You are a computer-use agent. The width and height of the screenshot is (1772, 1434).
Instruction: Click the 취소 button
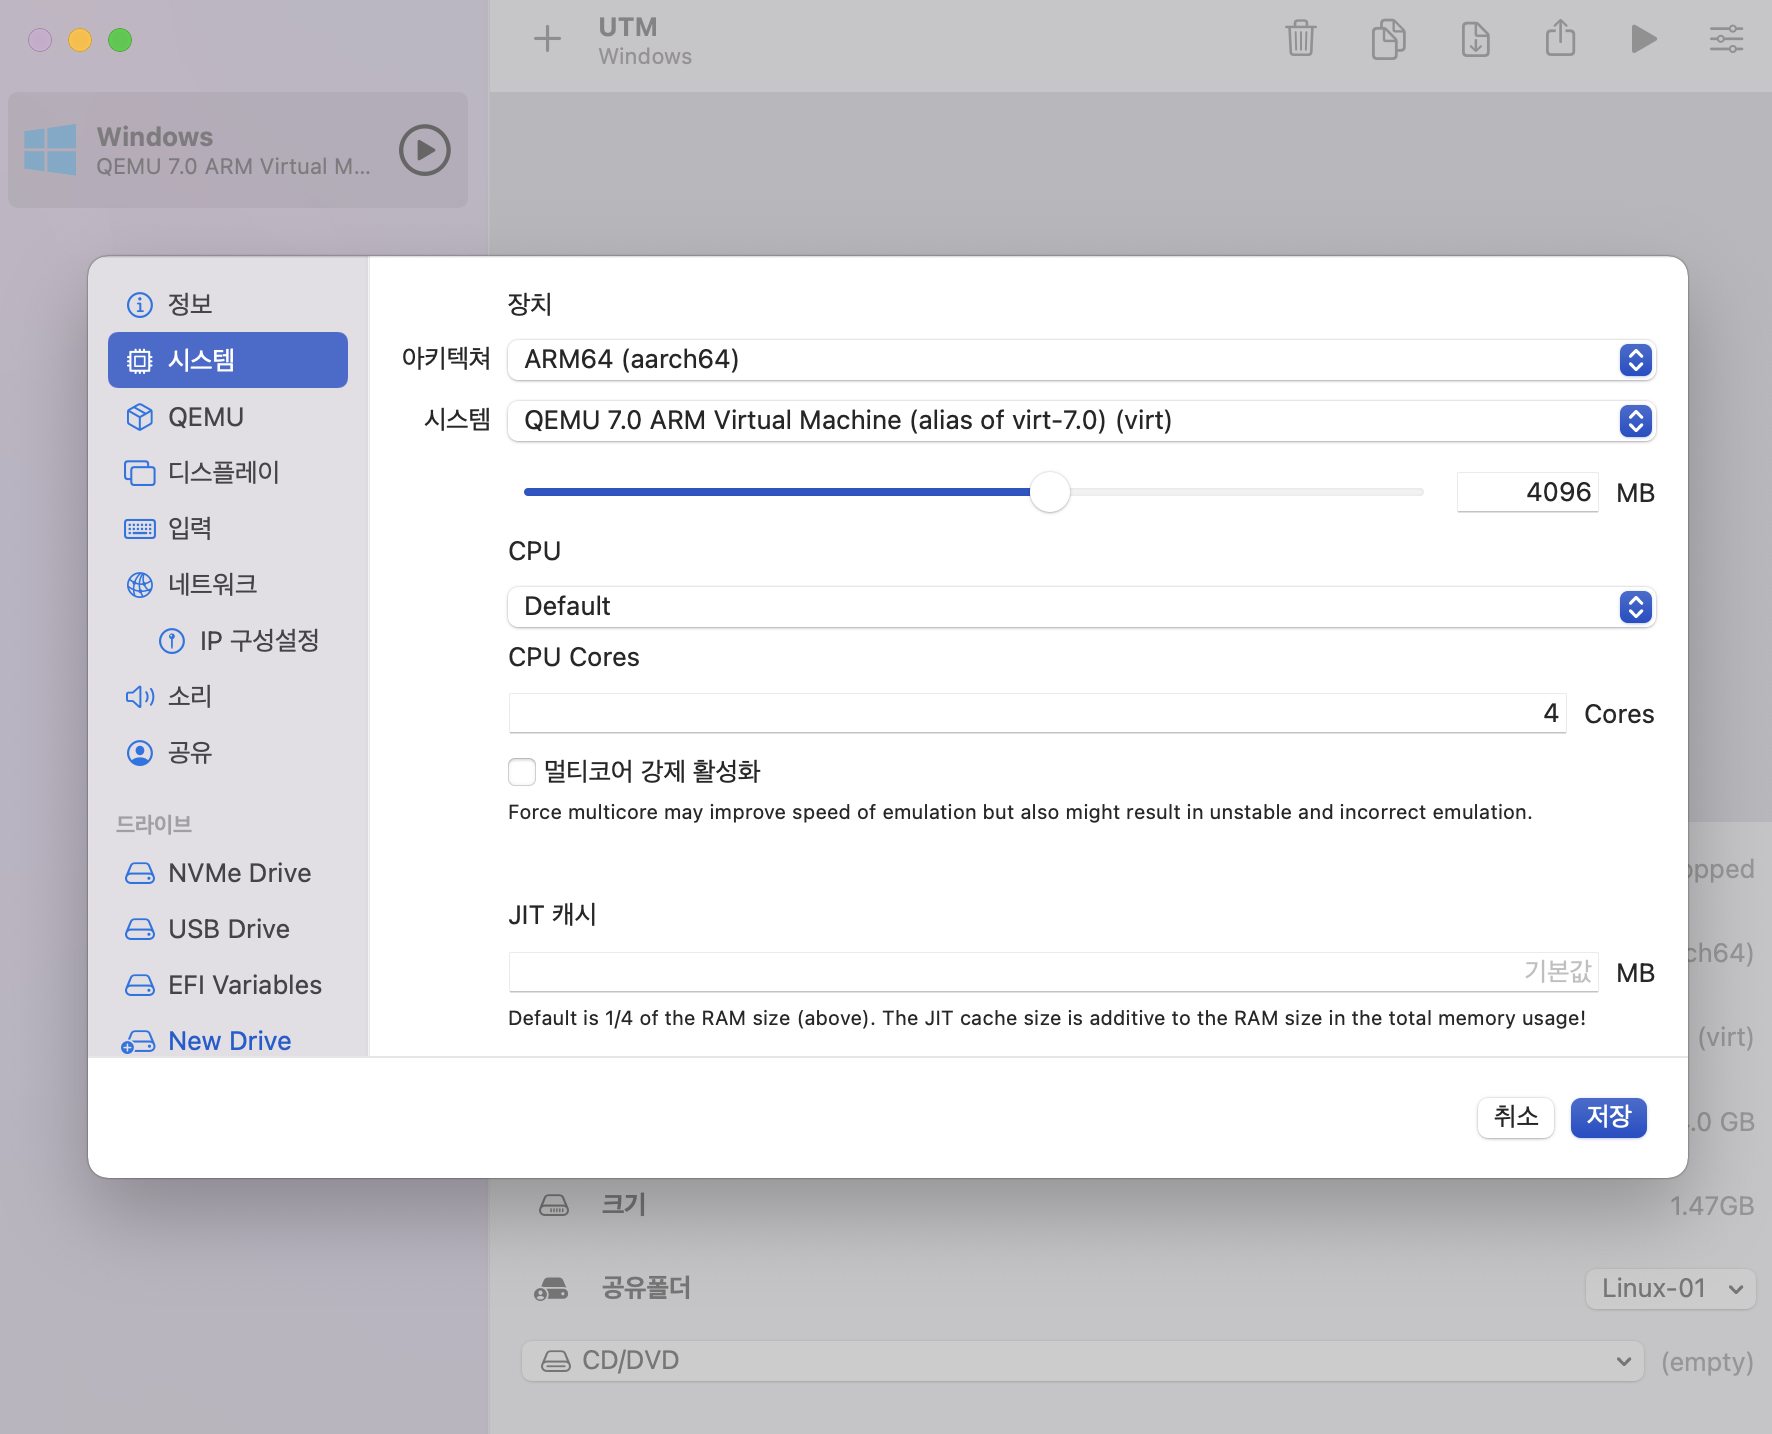click(x=1515, y=1117)
